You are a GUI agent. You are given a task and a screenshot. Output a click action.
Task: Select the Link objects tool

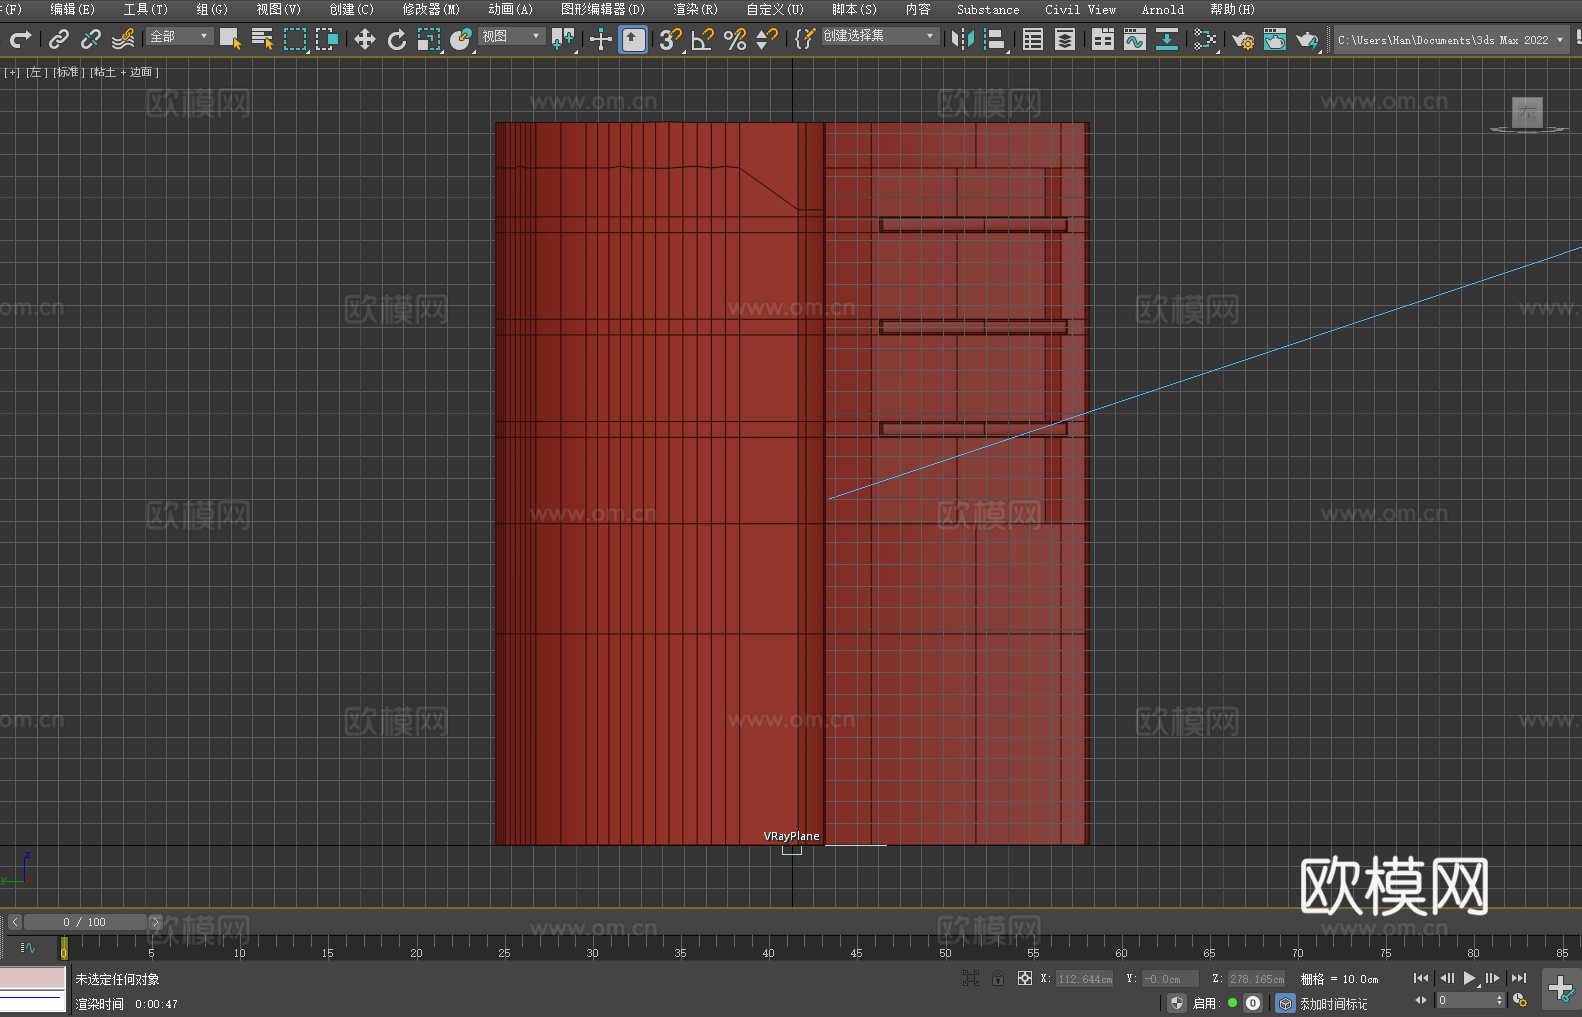pyautogui.click(x=59, y=39)
